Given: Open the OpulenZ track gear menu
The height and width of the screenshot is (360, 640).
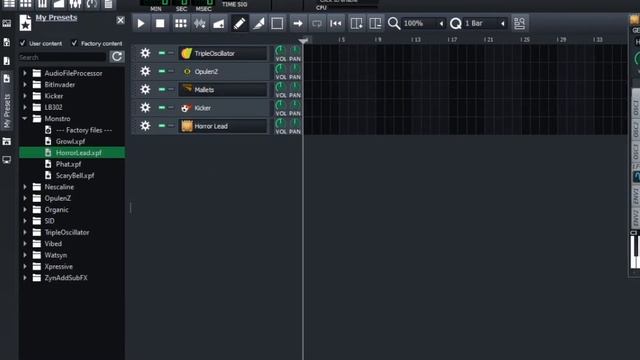Looking at the screenshot, I should [x=145, y=71].
